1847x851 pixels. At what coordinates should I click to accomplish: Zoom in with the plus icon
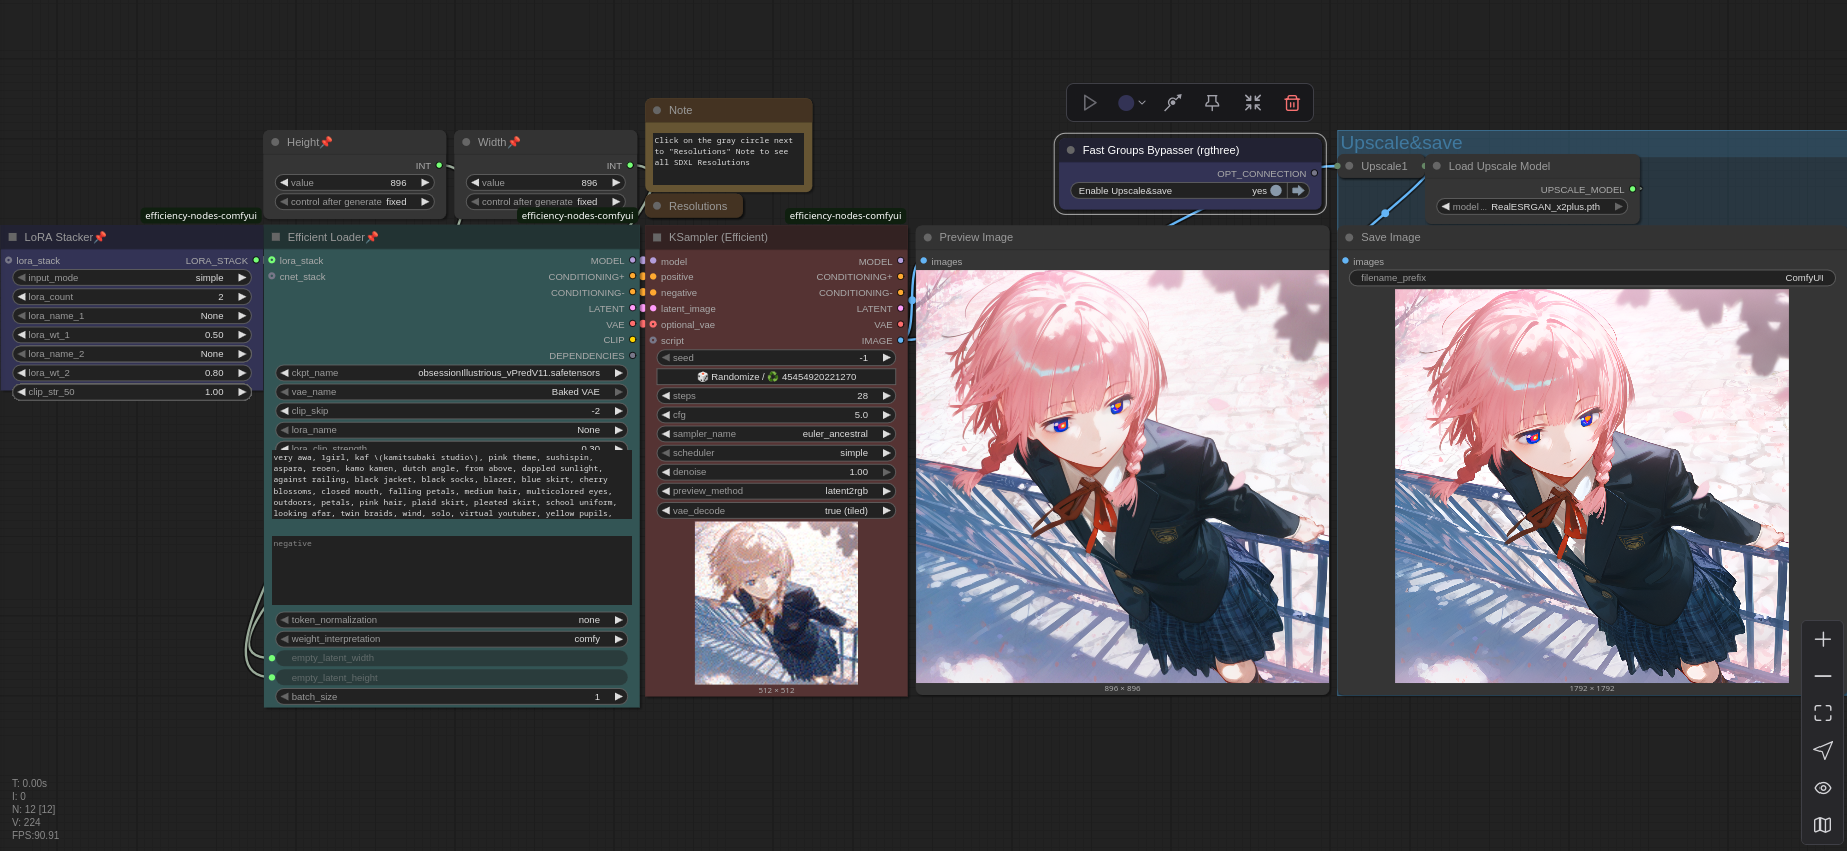coord(1823,639)
